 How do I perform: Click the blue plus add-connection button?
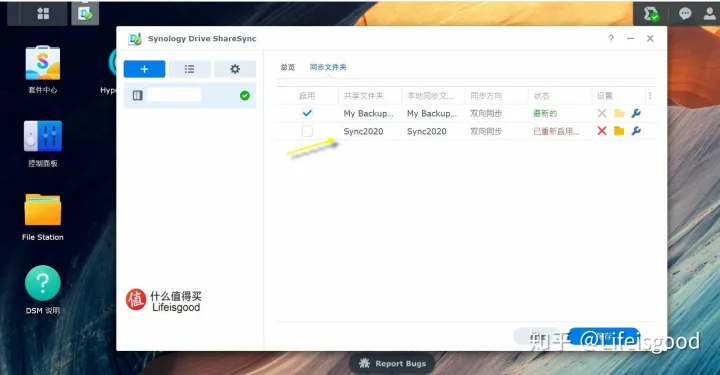click(x=144, y=69)
